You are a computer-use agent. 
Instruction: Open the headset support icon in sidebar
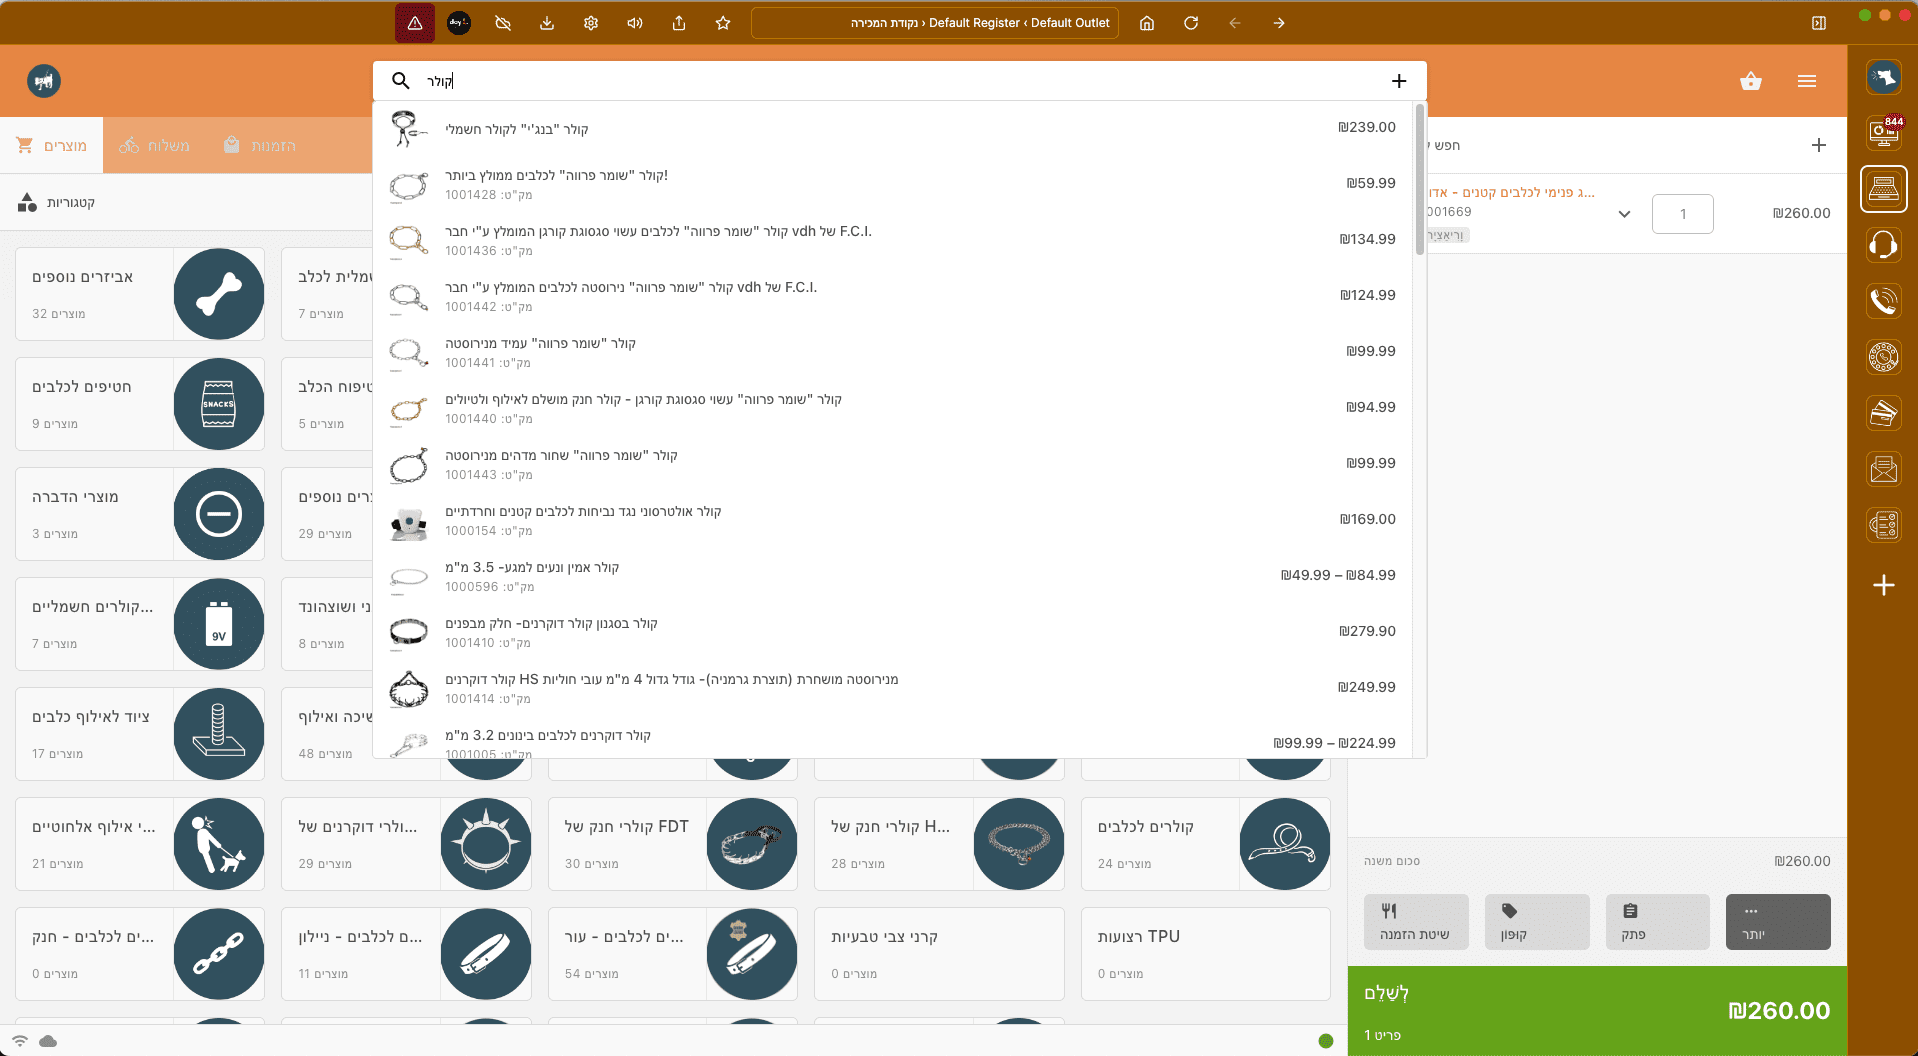tap(1883, 245)
